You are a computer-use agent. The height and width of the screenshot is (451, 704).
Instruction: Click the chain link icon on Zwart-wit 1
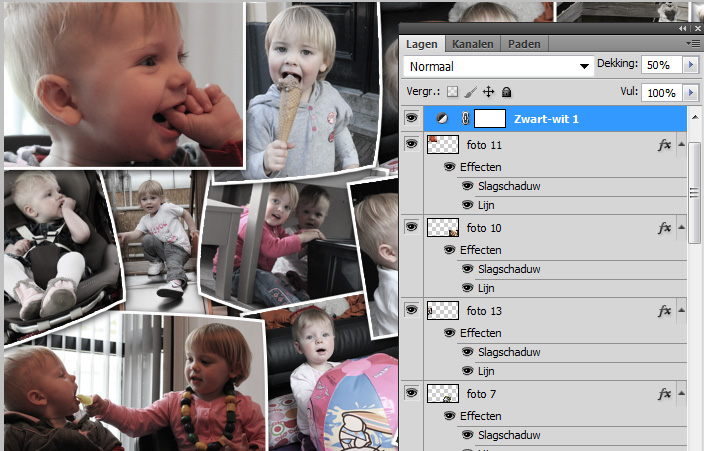[465, 119]
